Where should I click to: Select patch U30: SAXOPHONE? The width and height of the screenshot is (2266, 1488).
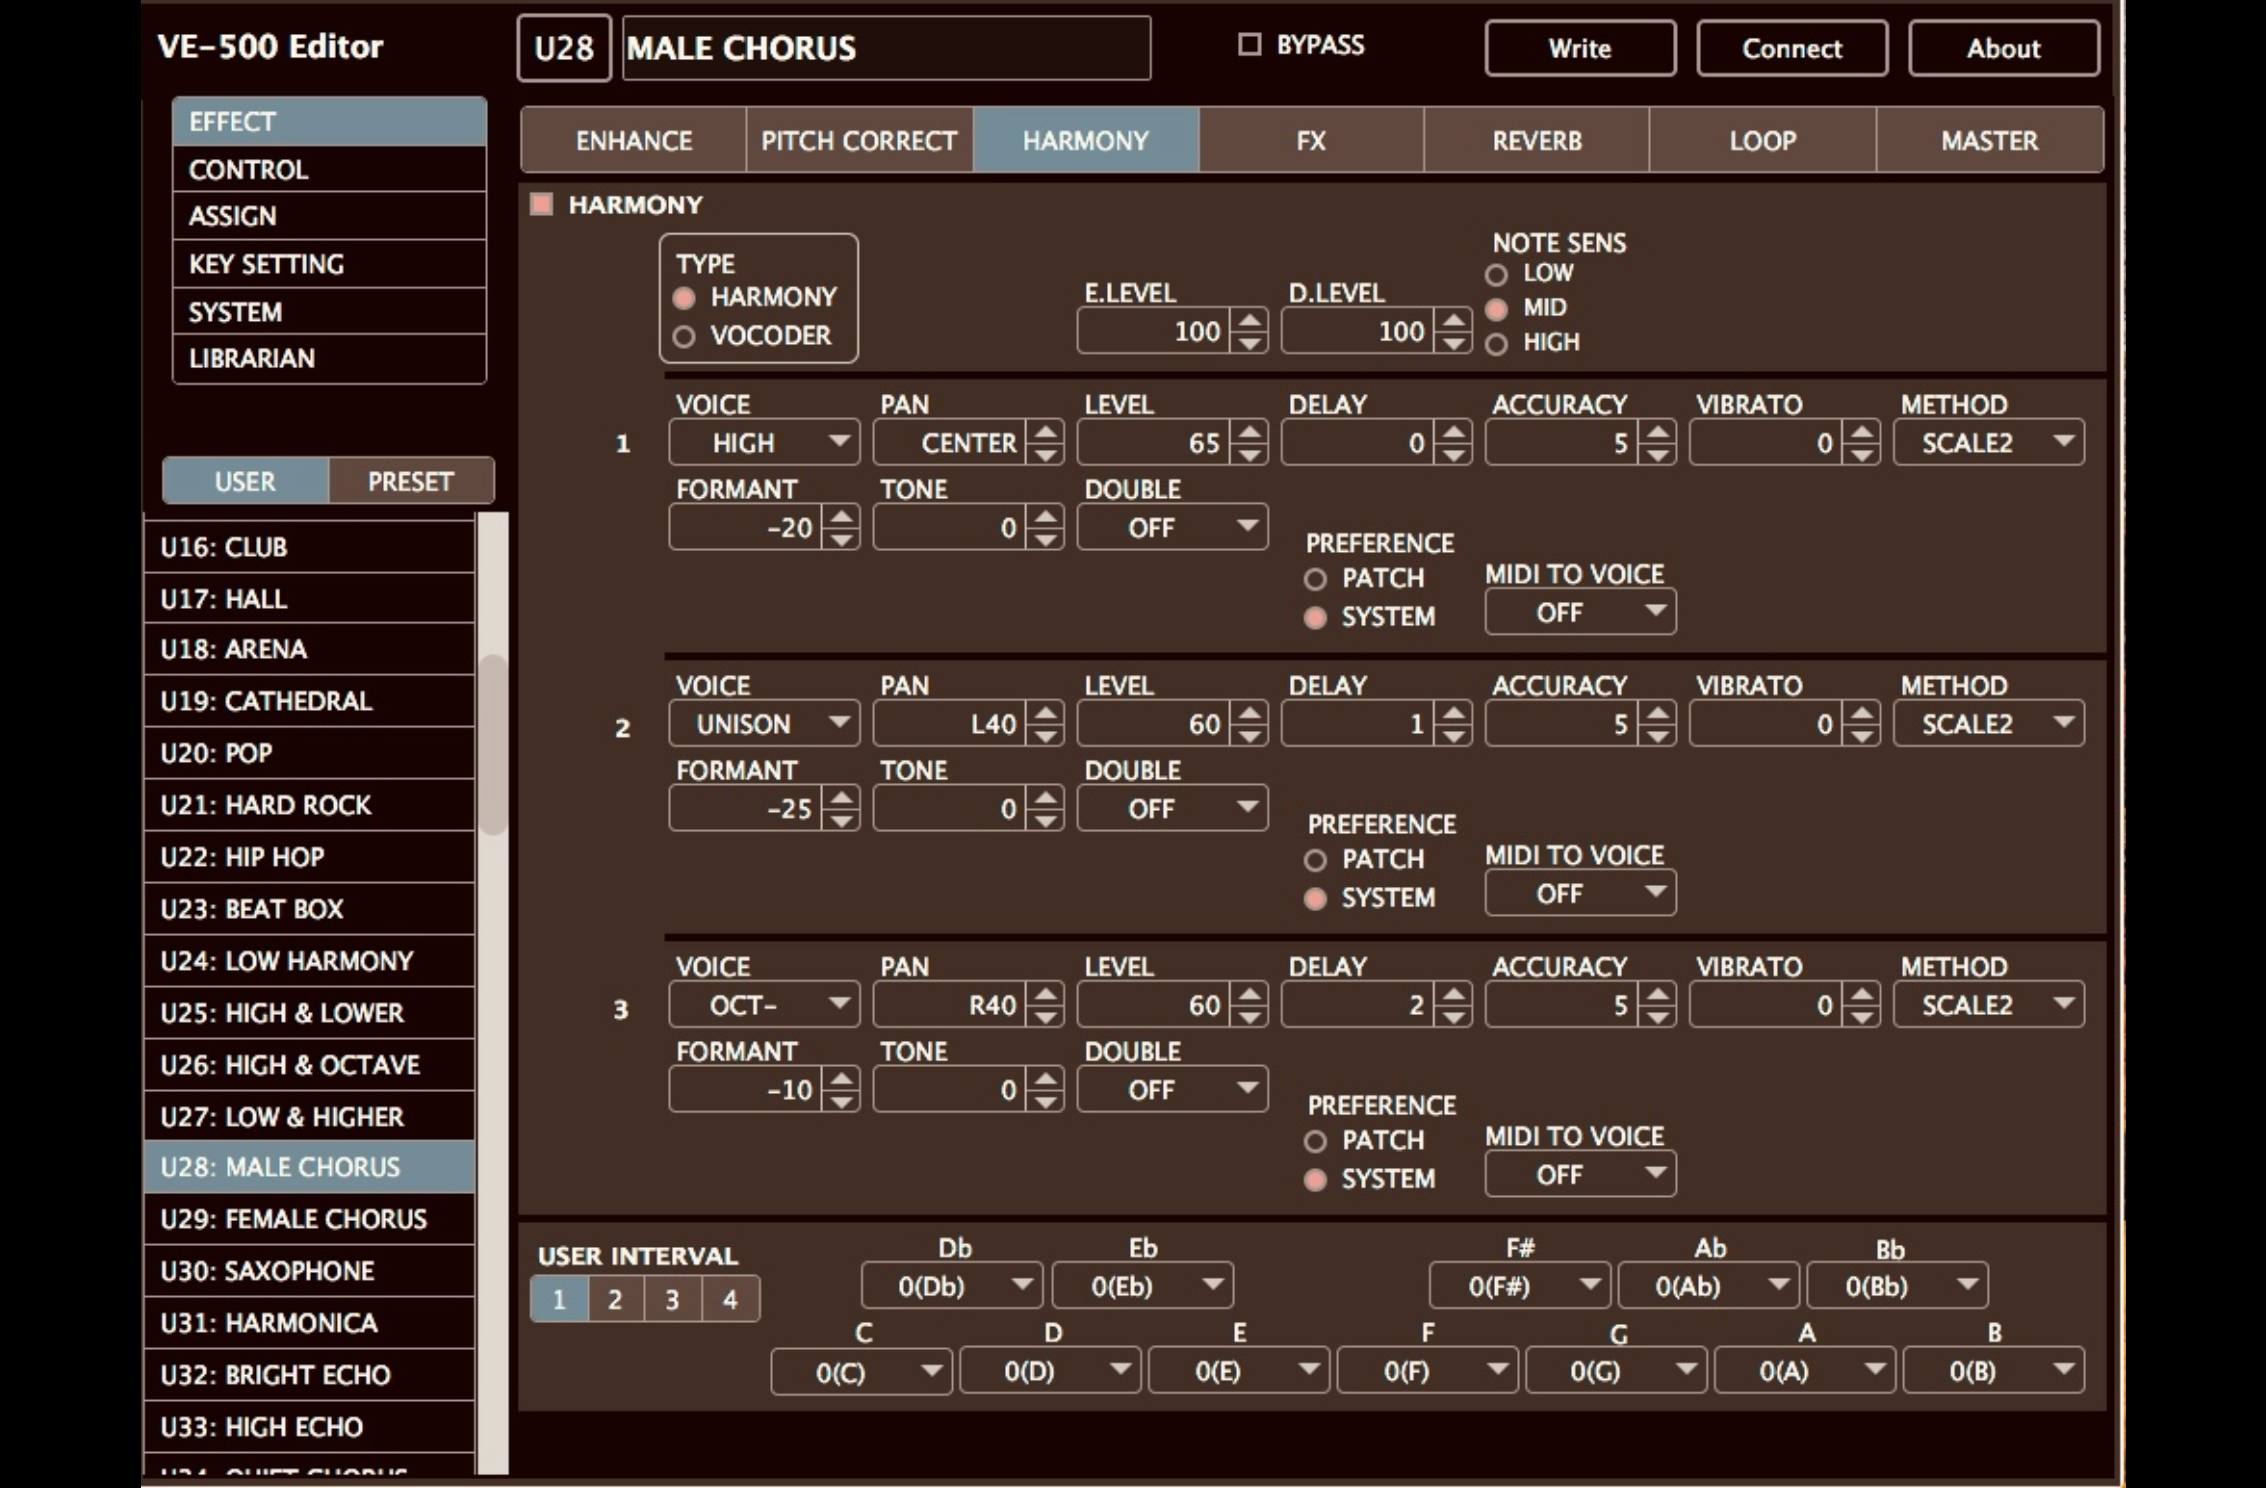(309, 1271)
